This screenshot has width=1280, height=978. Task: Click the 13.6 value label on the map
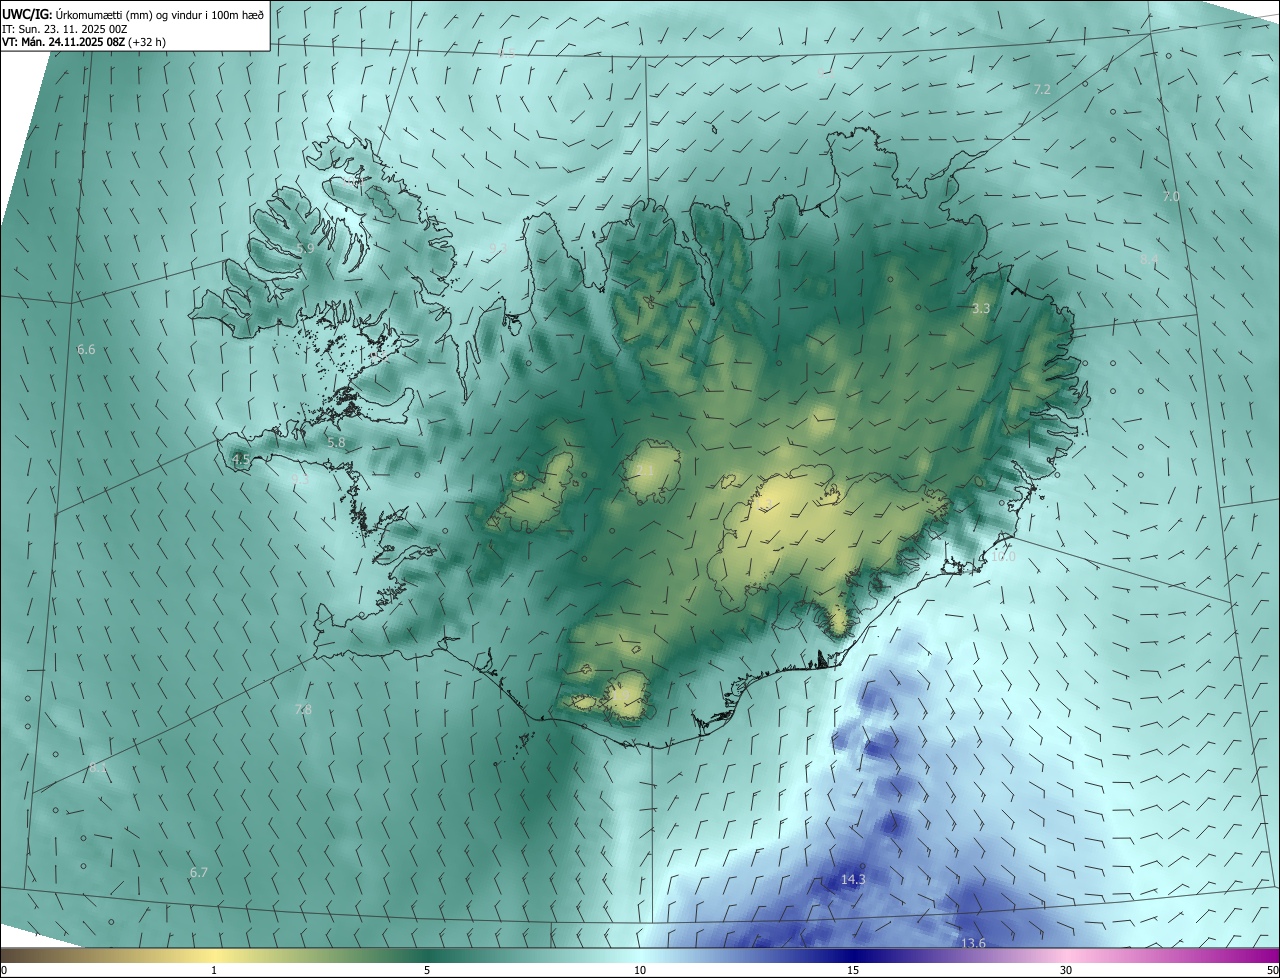(973, 943)
